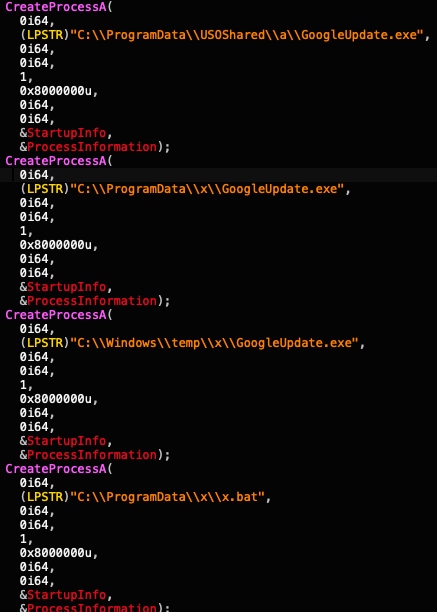Click StartupInfo variable in first call

tap(66, 133)
